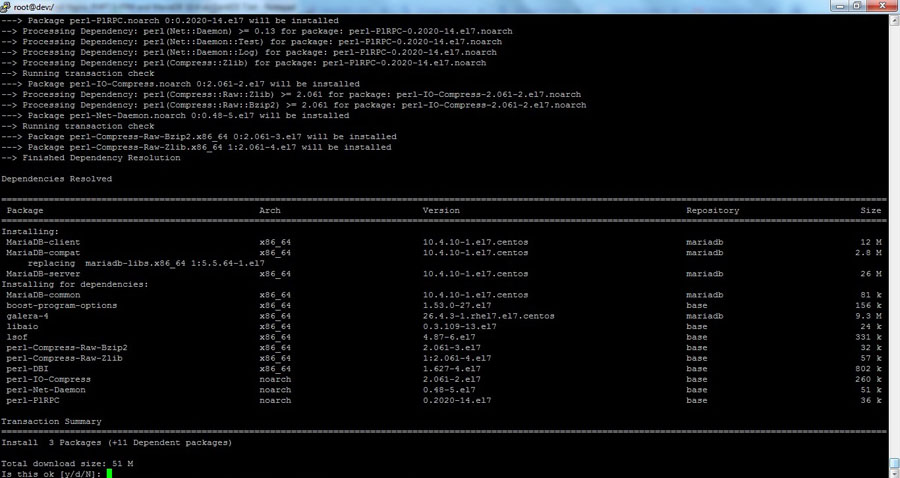Select the boost-program-options package name

pyautogui.click(x=61, y=306)
